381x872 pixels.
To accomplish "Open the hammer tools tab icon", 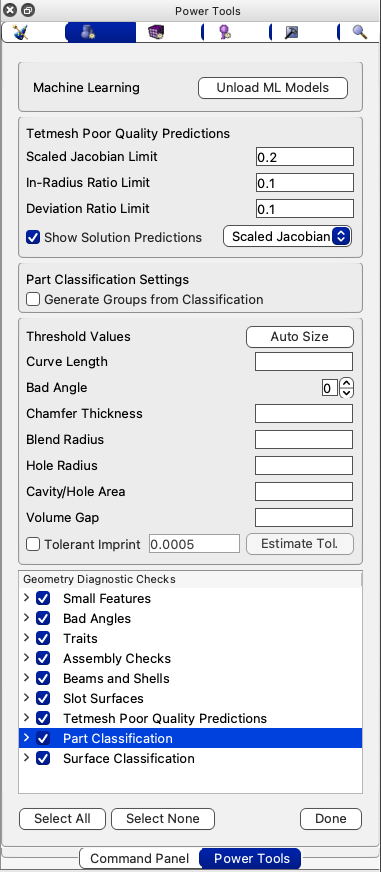I will [x=292, y=33].
